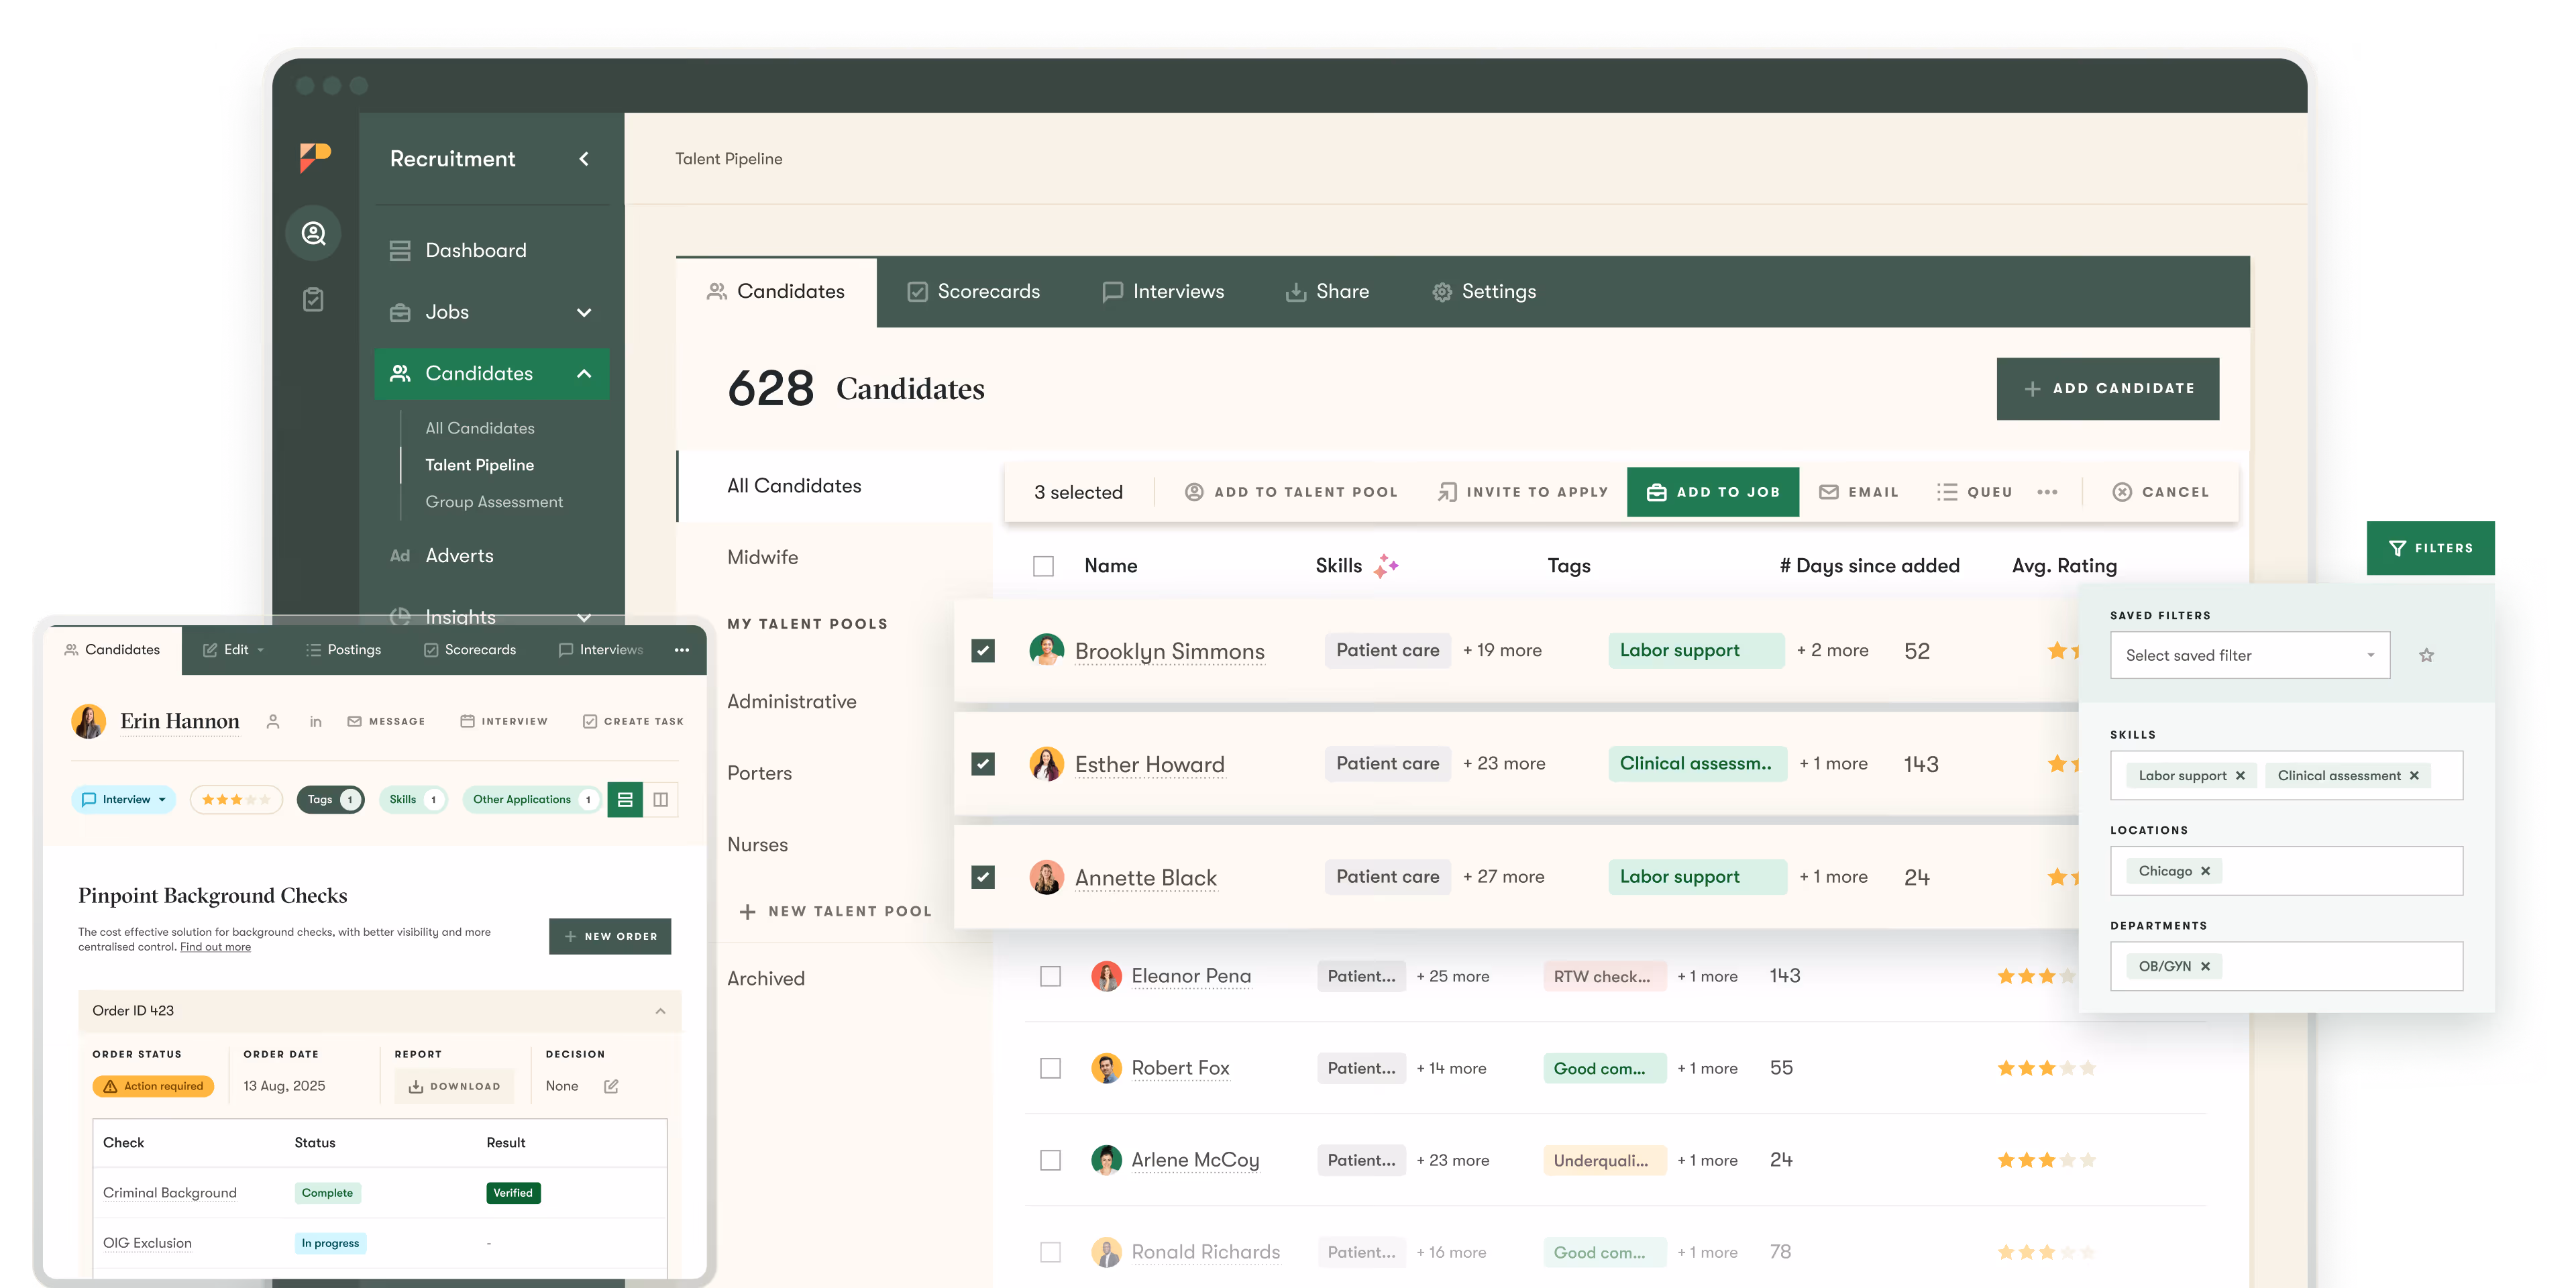Click the AI sparkle icon beside Skills
This screenshot has height=1288, width=2576.
[1386, 566]
